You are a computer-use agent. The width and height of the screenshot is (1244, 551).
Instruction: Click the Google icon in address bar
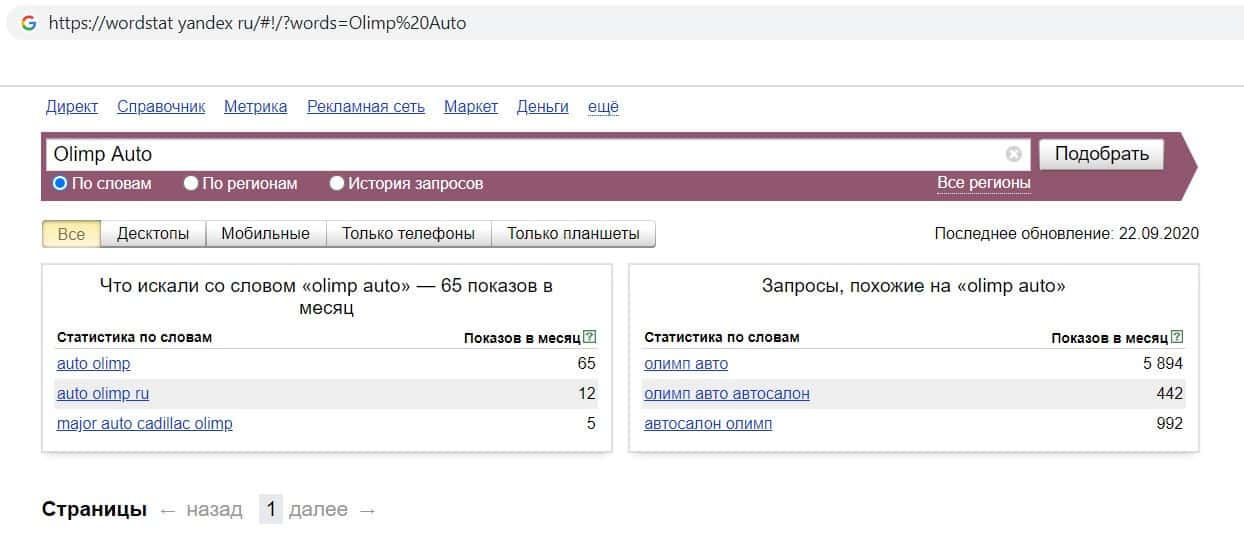click(x=28, y=22)
